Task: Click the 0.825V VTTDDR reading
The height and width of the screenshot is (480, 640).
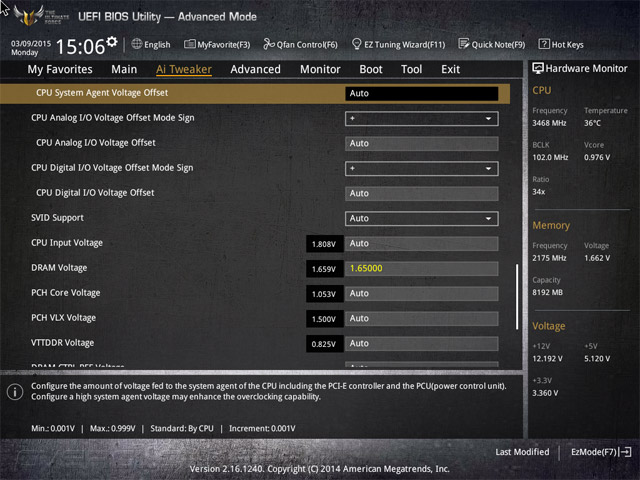Action: pyautogui.click(x=324, y=344)
